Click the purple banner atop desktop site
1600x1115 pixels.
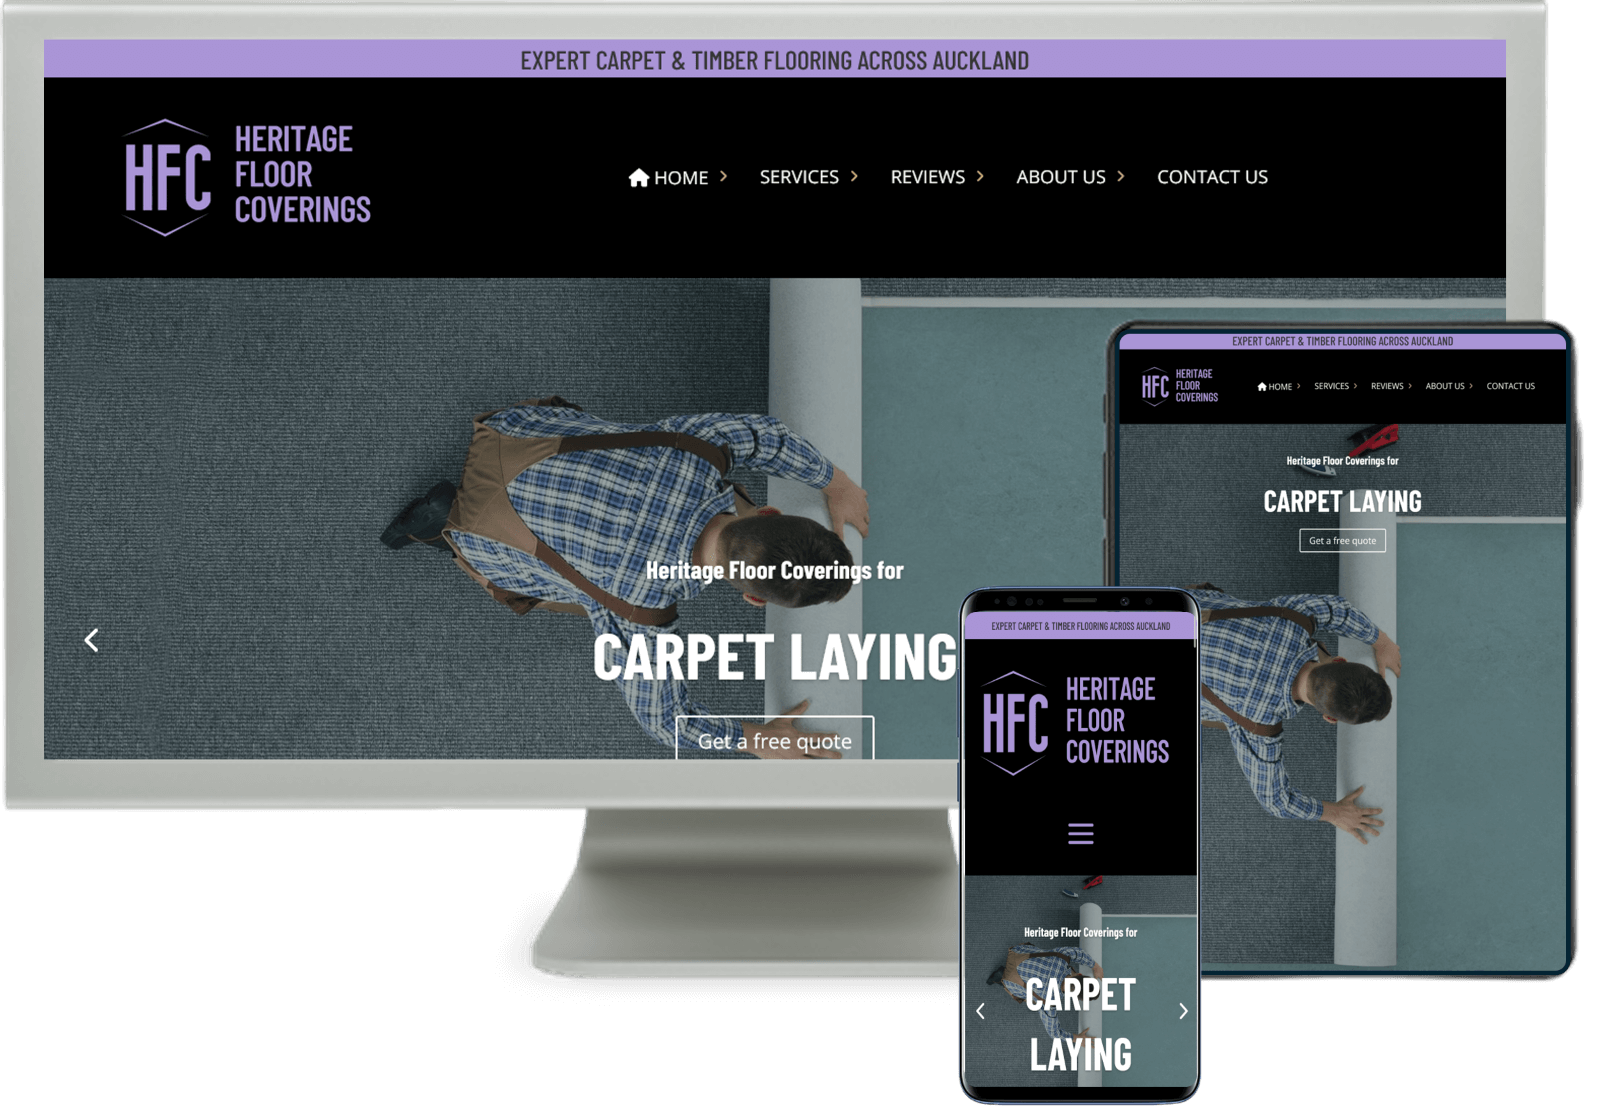point(774,60)
